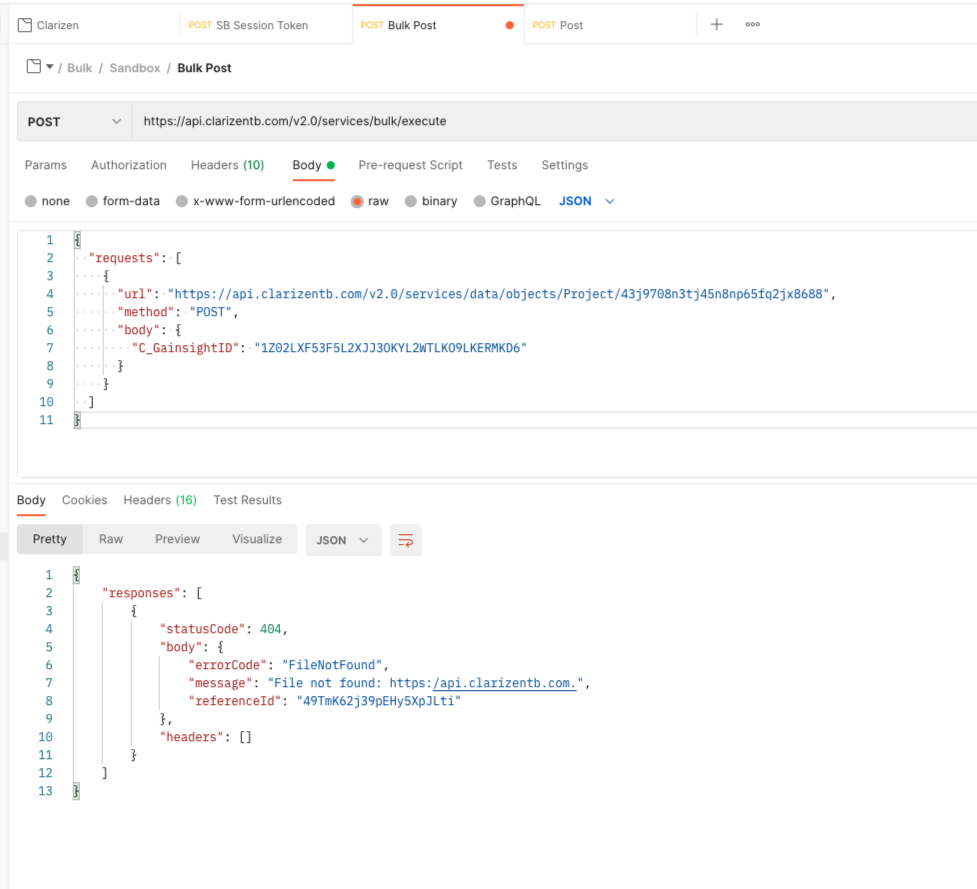Open the response Body tab
The image size is (977, 889).
pos(31,500)
